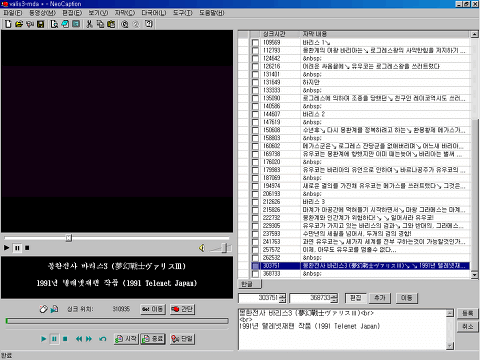Viewport: 480px width, 360px height.
Task: Tick the checkbox in the 109569 row
Action: [255, 43]
